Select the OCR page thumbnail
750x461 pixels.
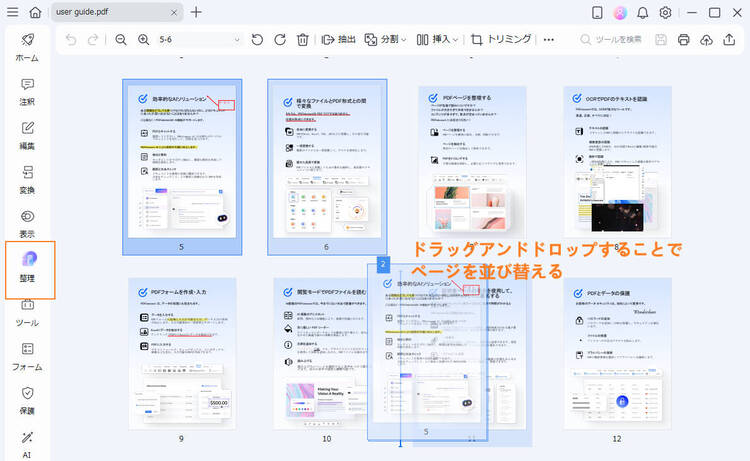[618, 162]
